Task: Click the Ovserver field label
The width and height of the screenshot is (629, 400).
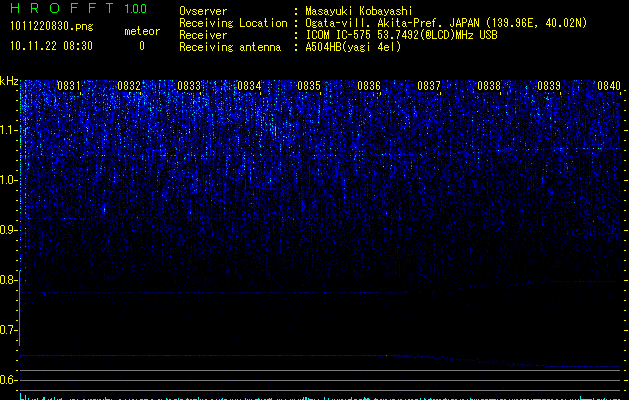Action: 203,11
